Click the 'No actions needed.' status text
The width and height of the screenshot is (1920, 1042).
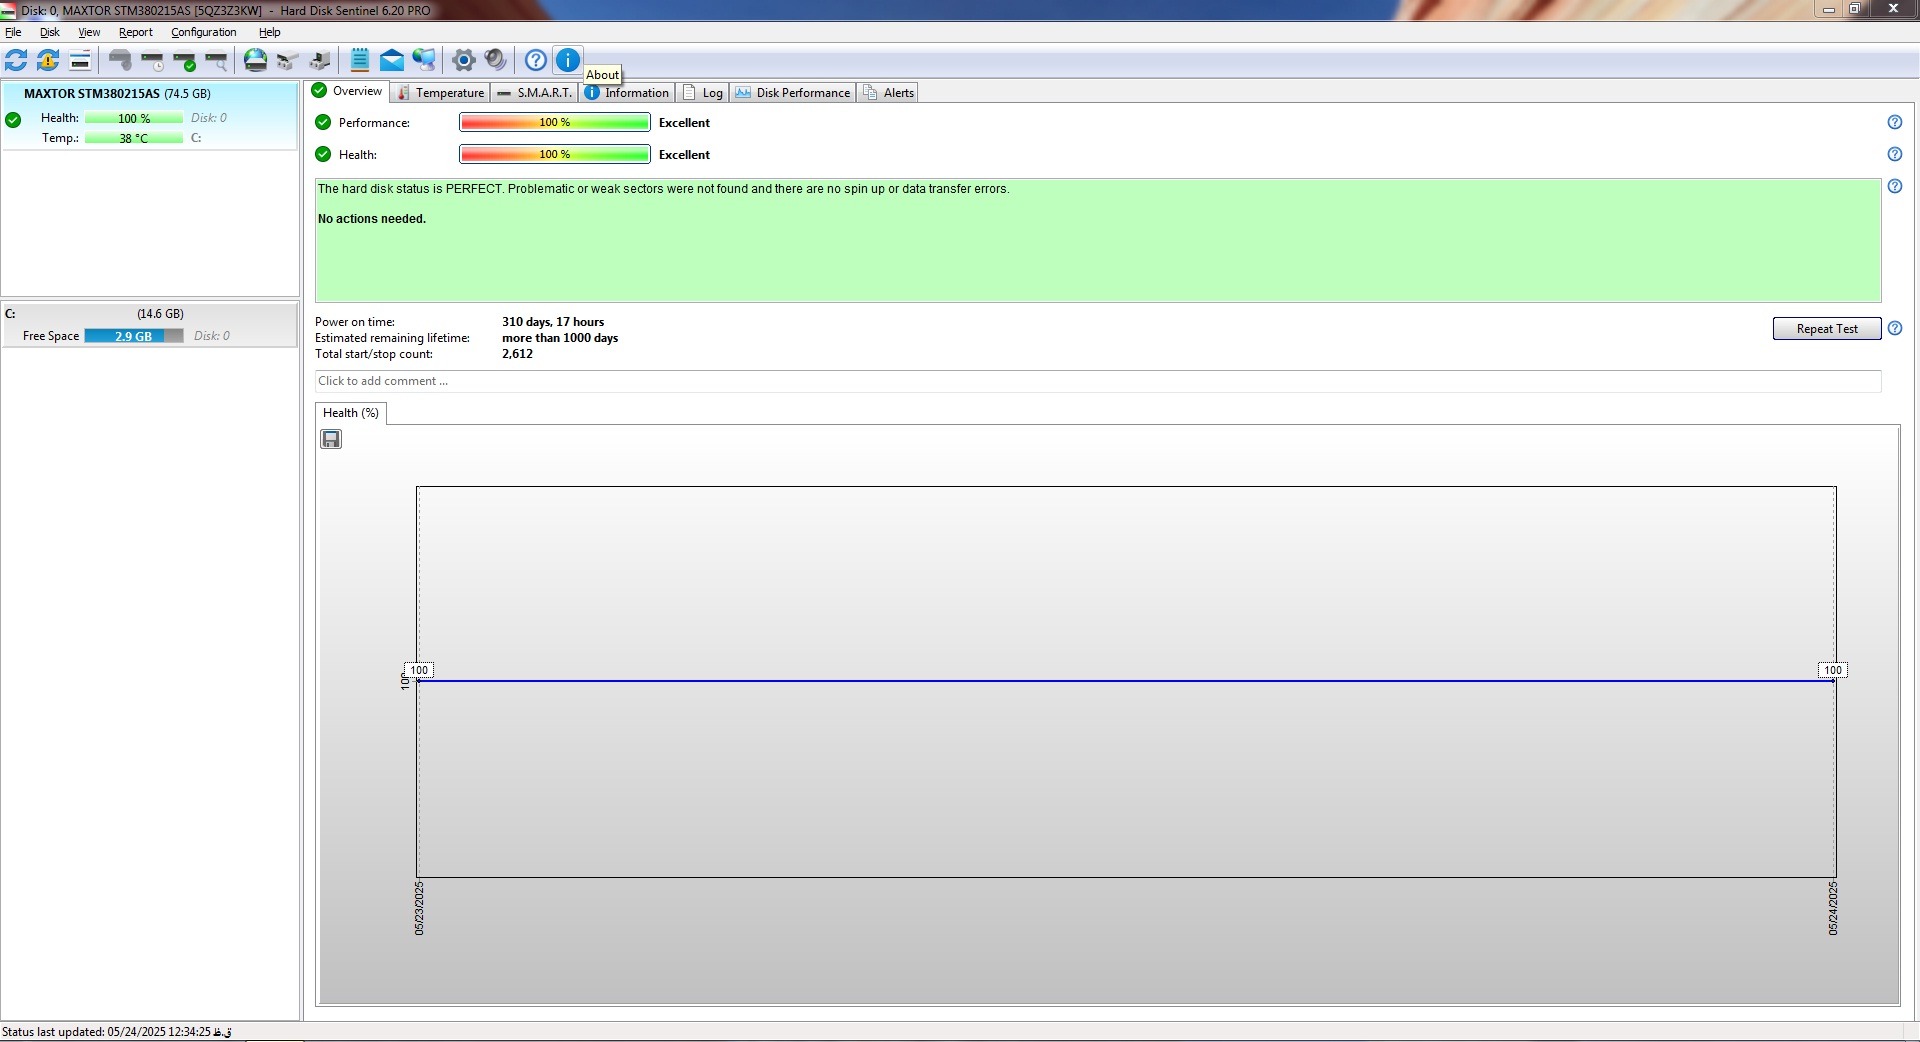coord(371,219)
